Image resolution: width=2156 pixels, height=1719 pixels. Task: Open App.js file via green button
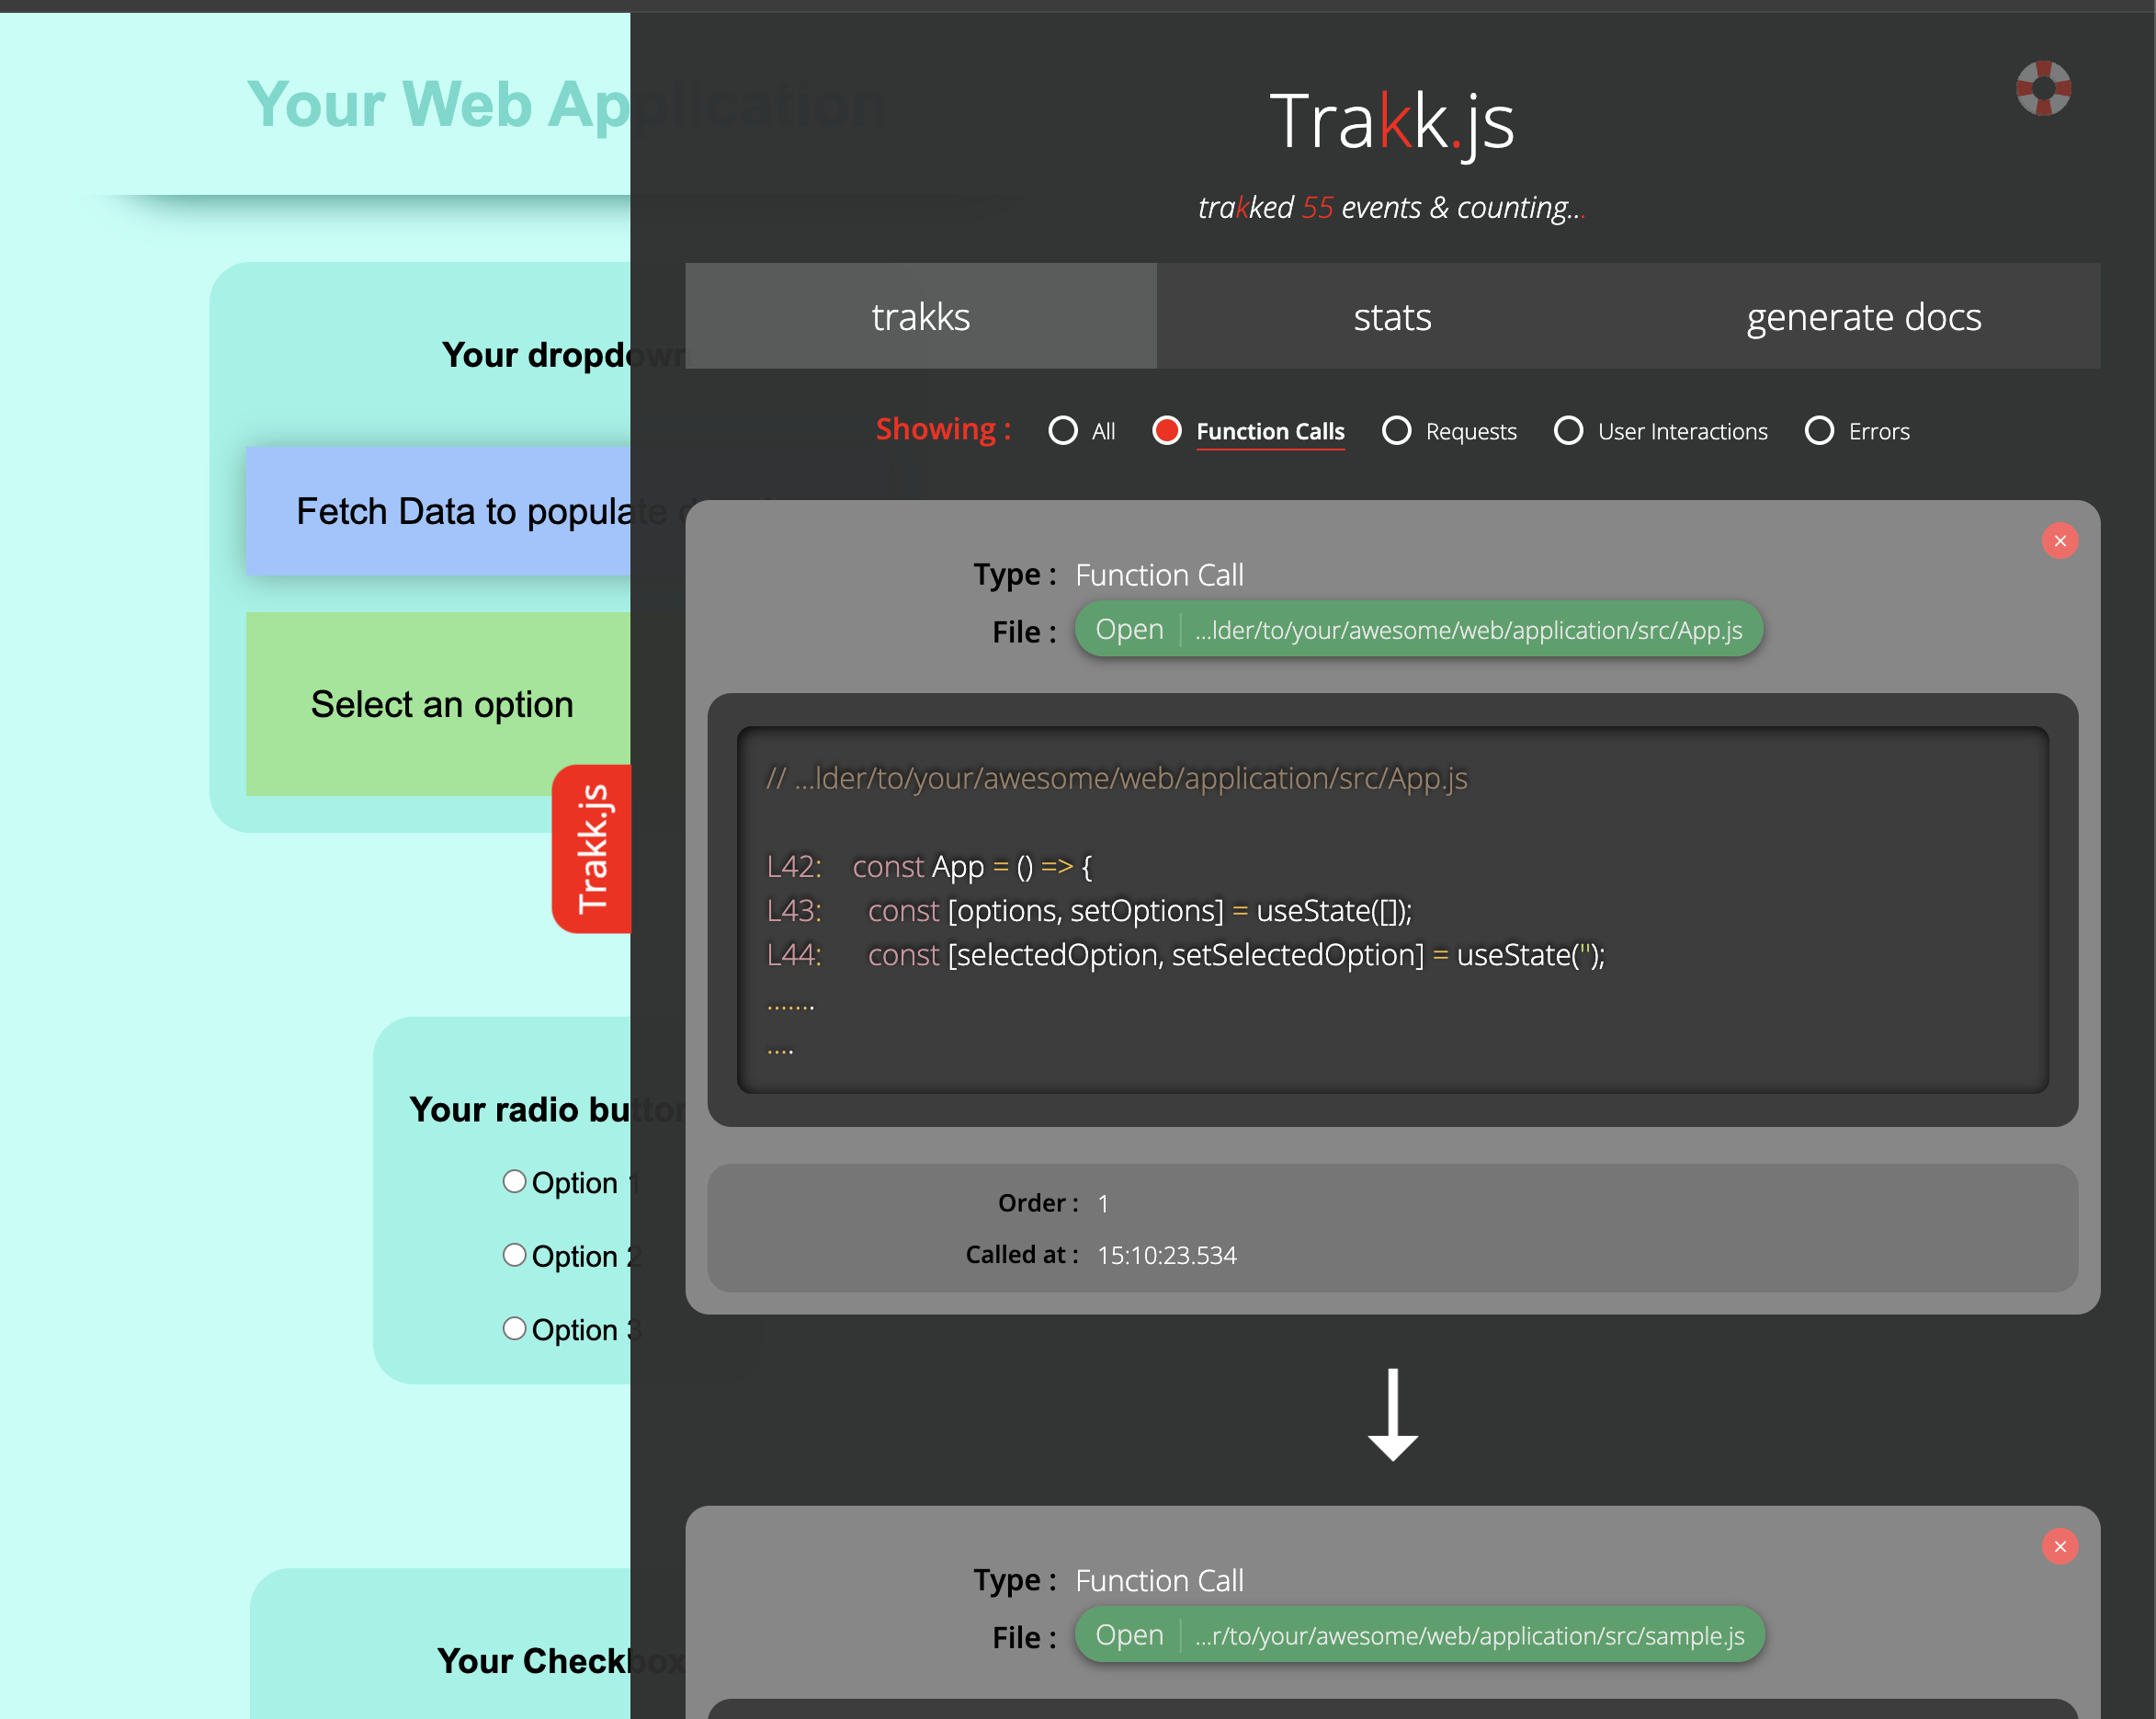(x=1129, y=629)
